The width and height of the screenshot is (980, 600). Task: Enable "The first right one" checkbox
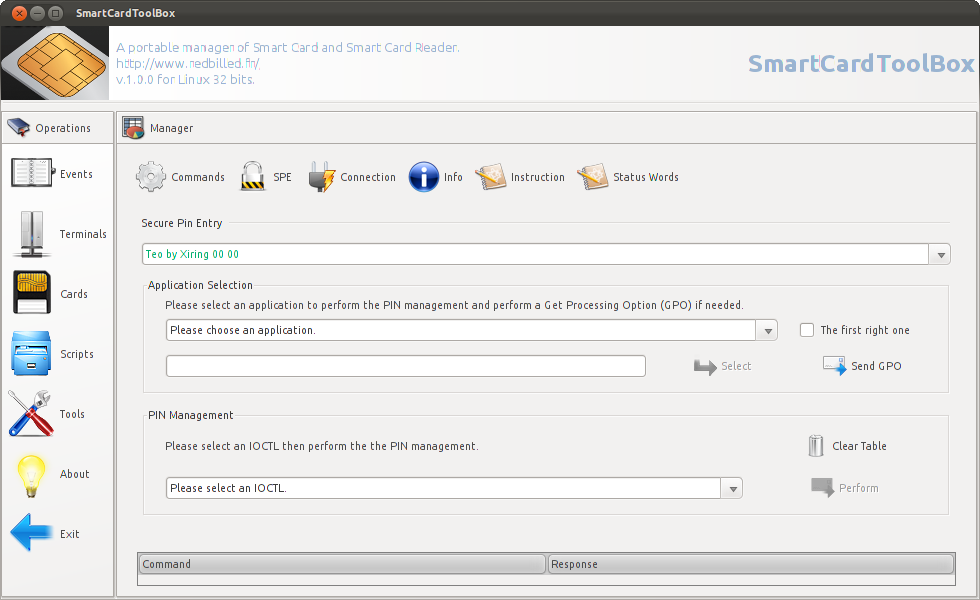click(807, 330)
